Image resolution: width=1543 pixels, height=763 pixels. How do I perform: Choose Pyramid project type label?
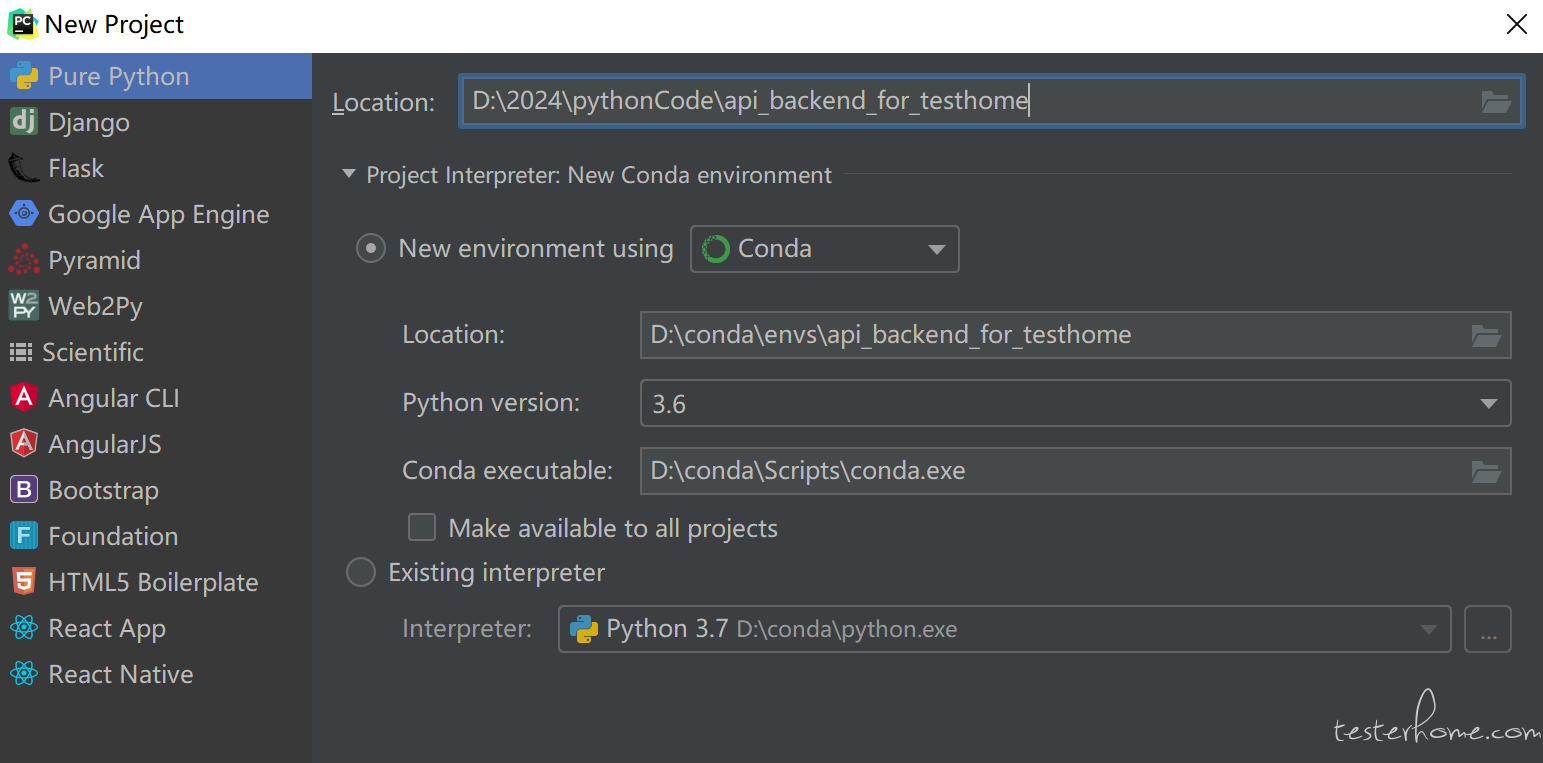(94, 260)
